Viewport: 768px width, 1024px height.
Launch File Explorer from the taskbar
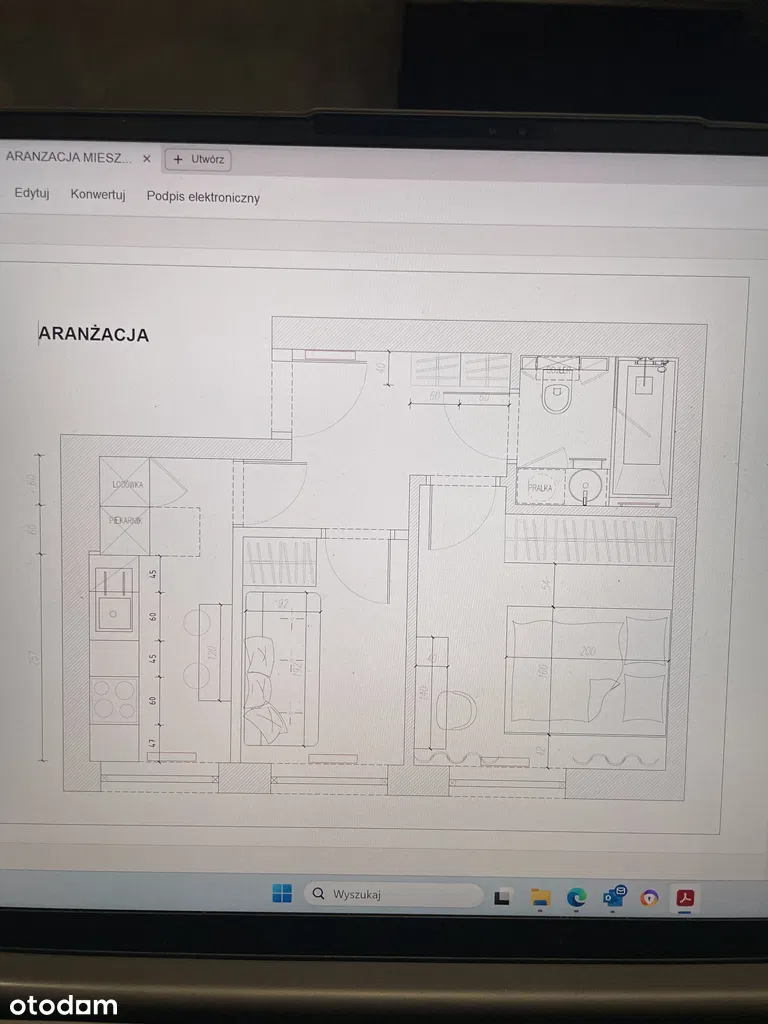point(541,897)
